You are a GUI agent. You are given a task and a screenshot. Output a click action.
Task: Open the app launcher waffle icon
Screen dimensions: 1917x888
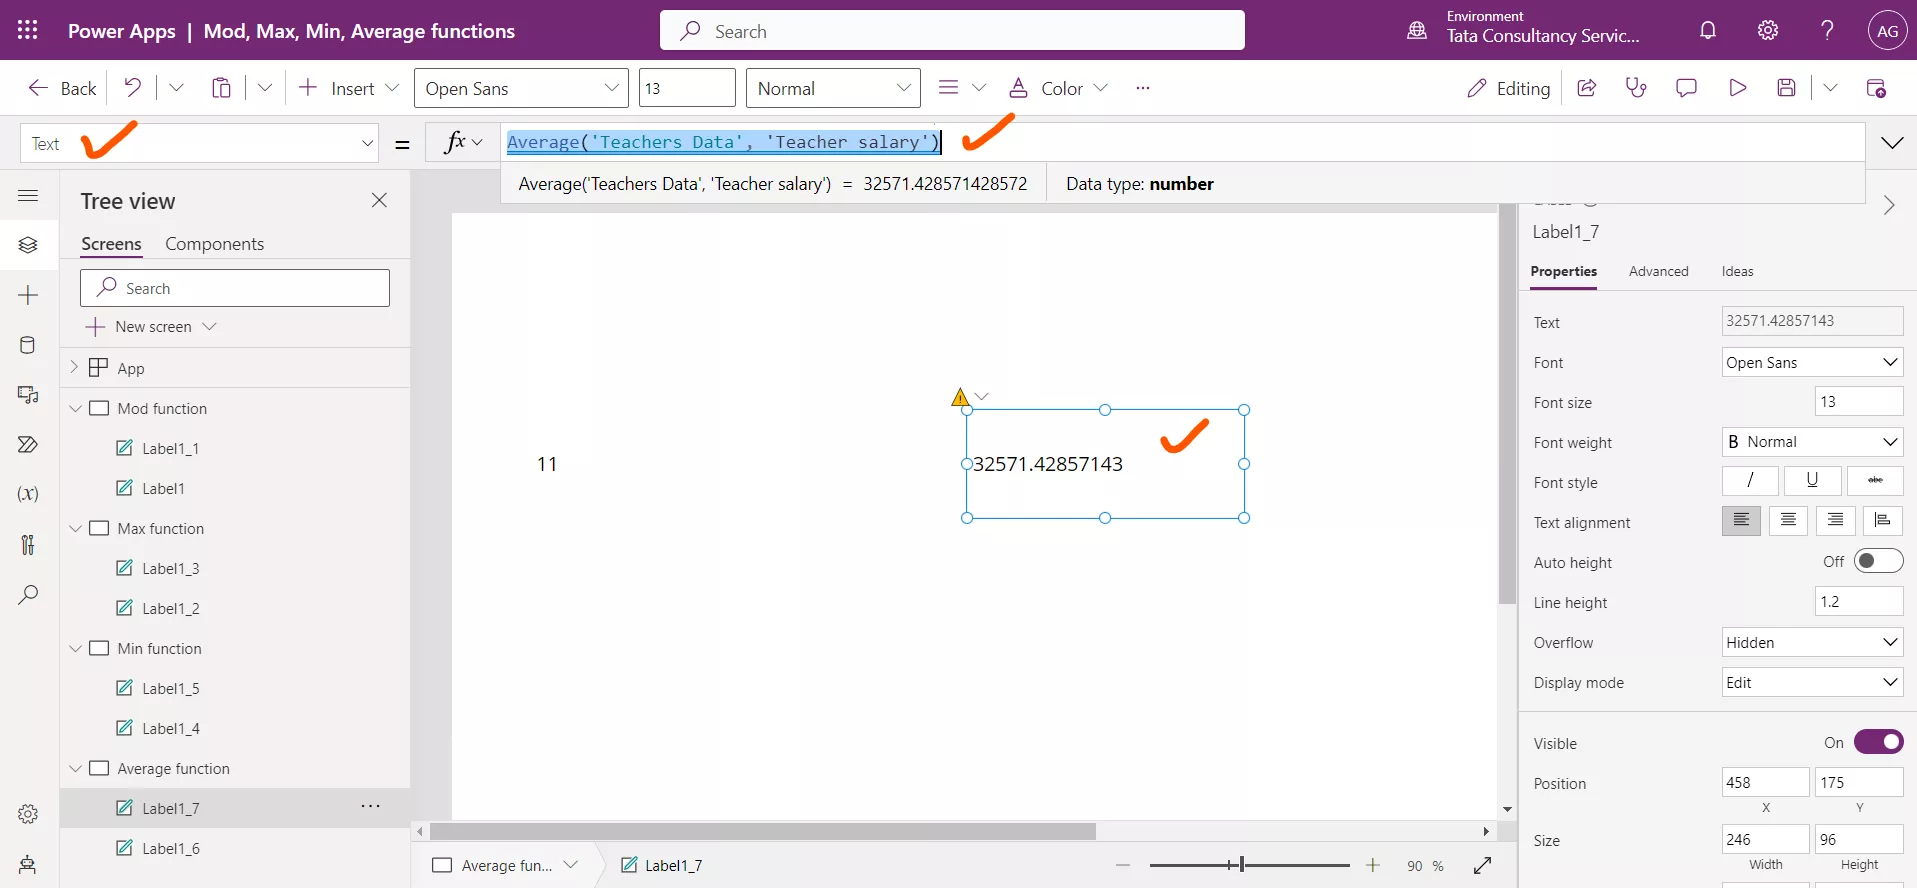[x=28, y=30]
